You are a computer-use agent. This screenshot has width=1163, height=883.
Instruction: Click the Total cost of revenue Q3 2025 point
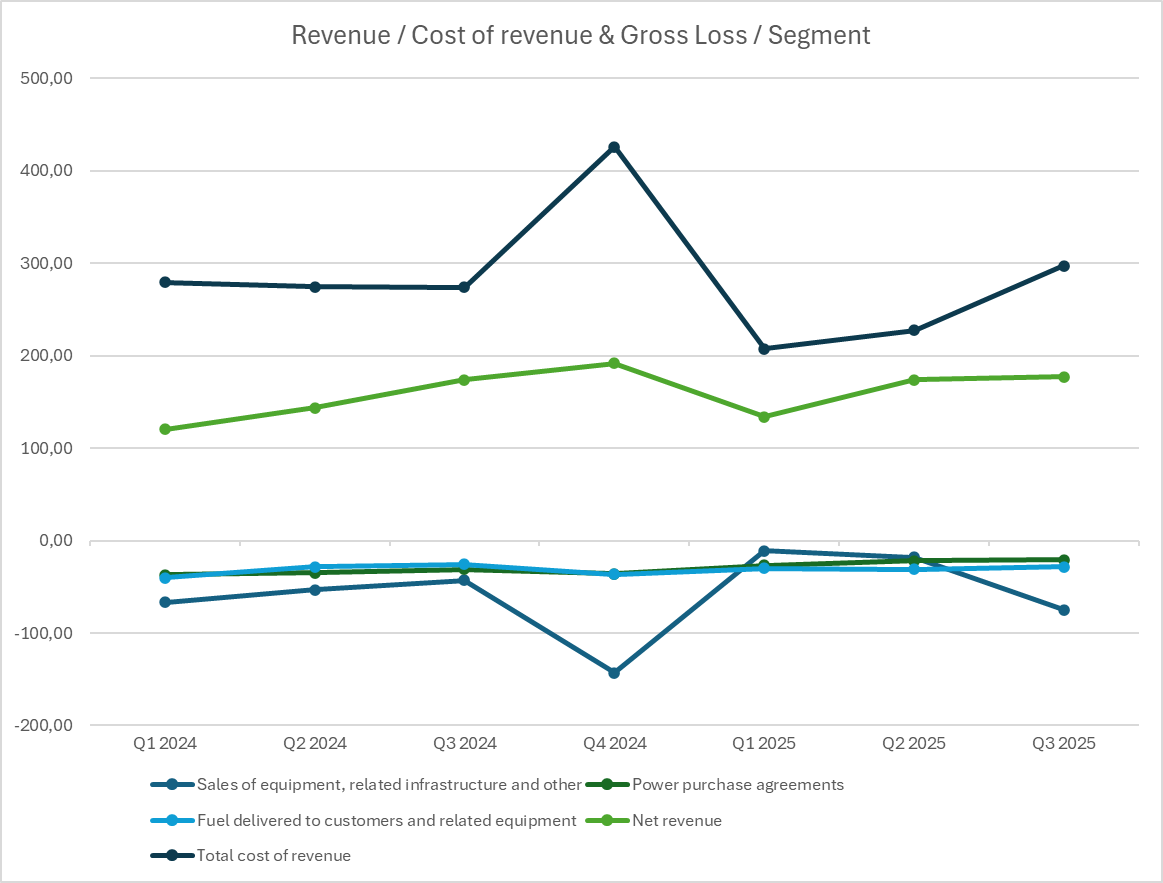tap(1064, 266)
